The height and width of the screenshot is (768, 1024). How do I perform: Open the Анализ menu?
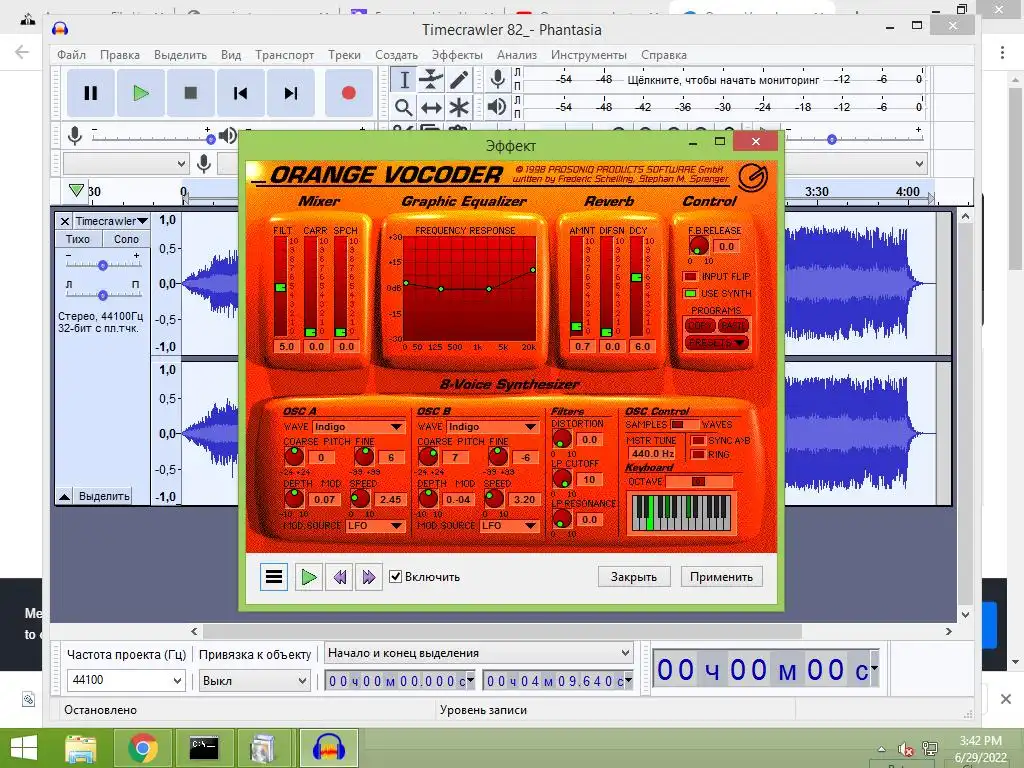[x=517, y=55]
